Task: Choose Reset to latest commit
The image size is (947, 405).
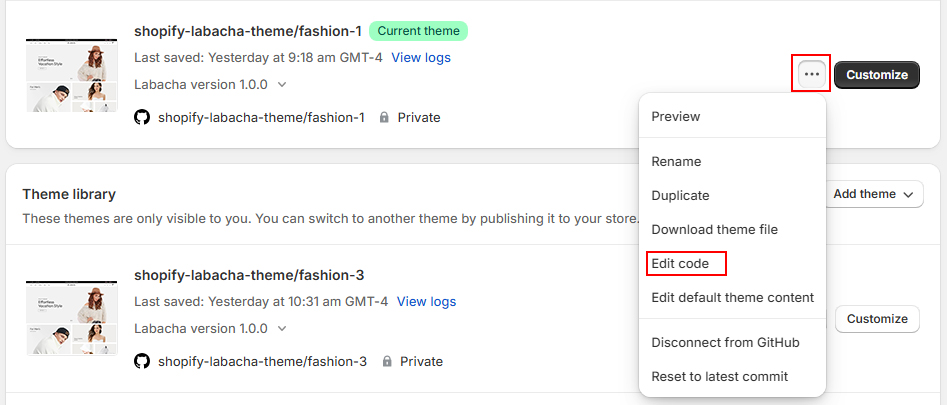Action: (x=732, y=377)
